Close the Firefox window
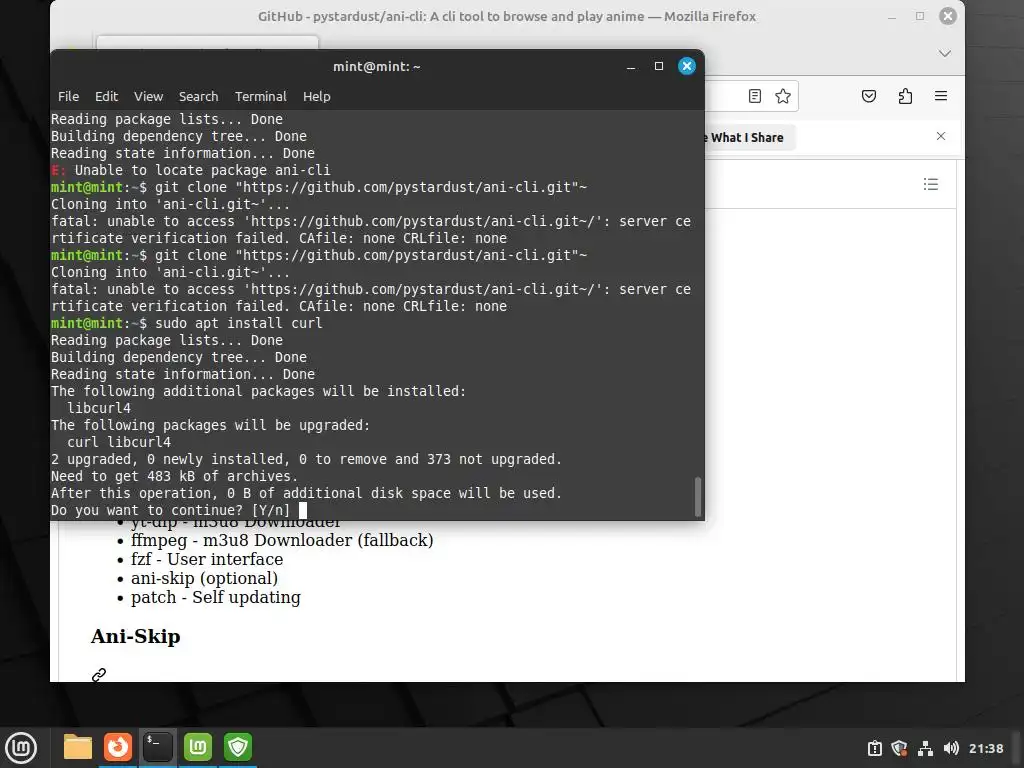Screen dimensions: 1024x768 click(948, 16)
